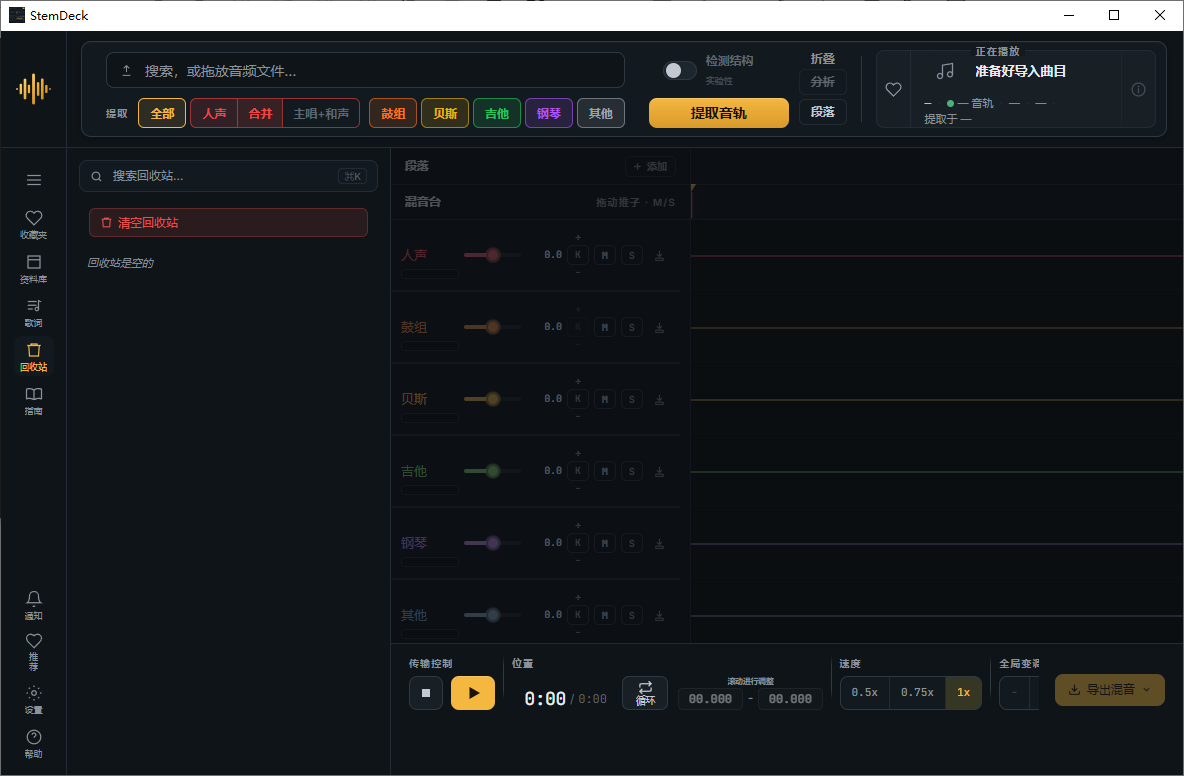The height and width of the screenshot is (776, 1184).
Task: Select 钢琴 extraction option
Action: tap(549, 113)
